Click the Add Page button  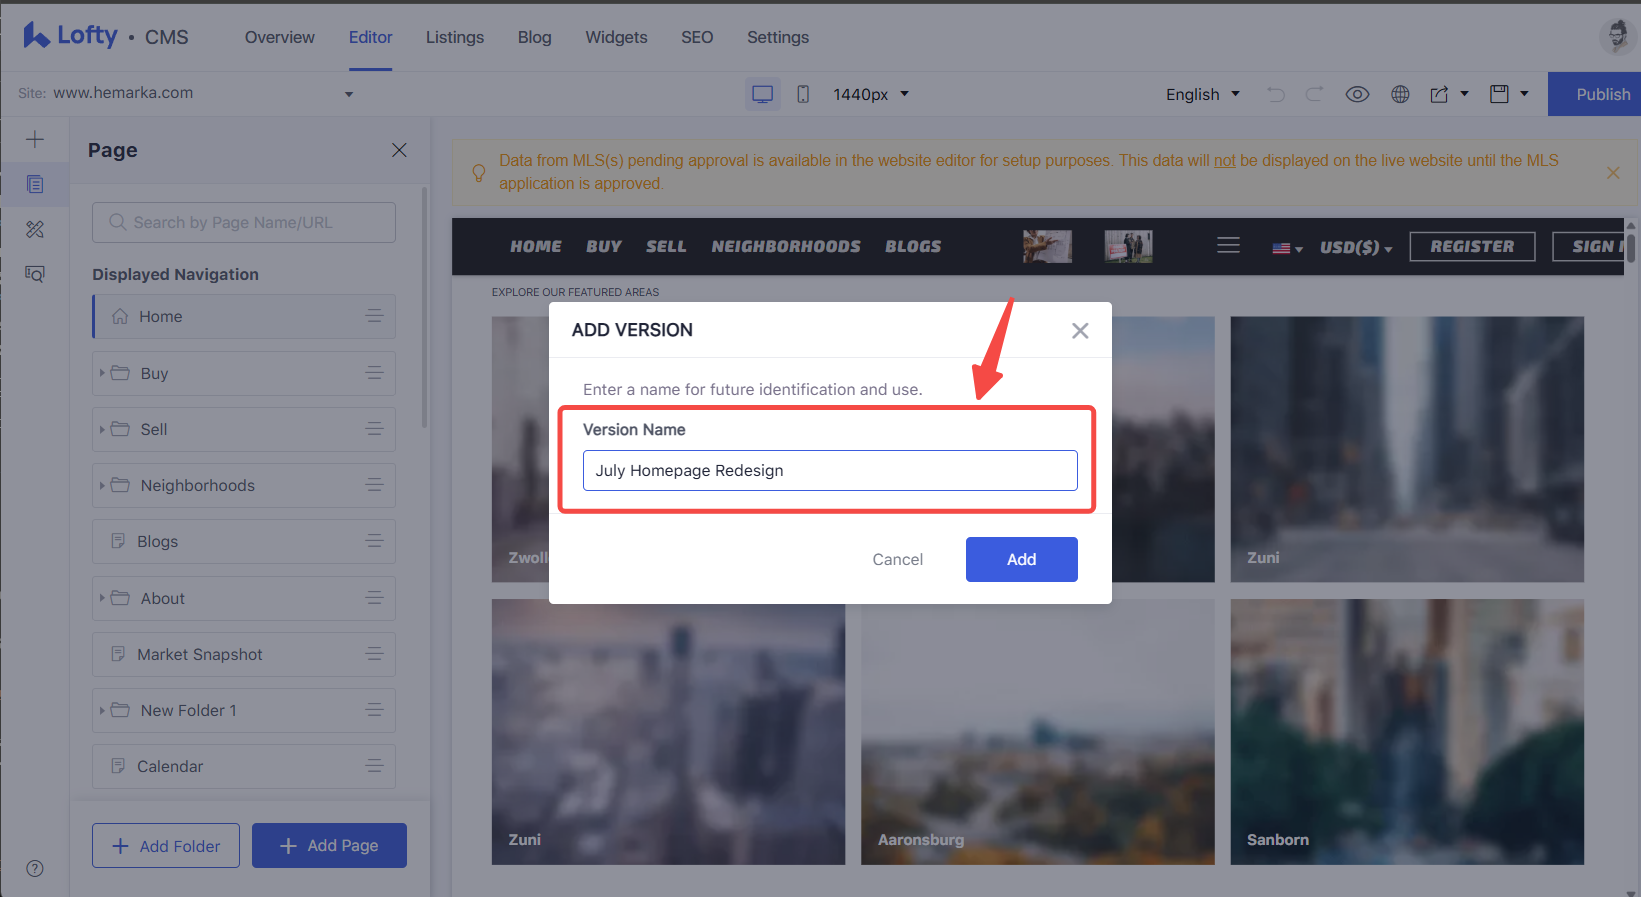click(x=329, y=846)
